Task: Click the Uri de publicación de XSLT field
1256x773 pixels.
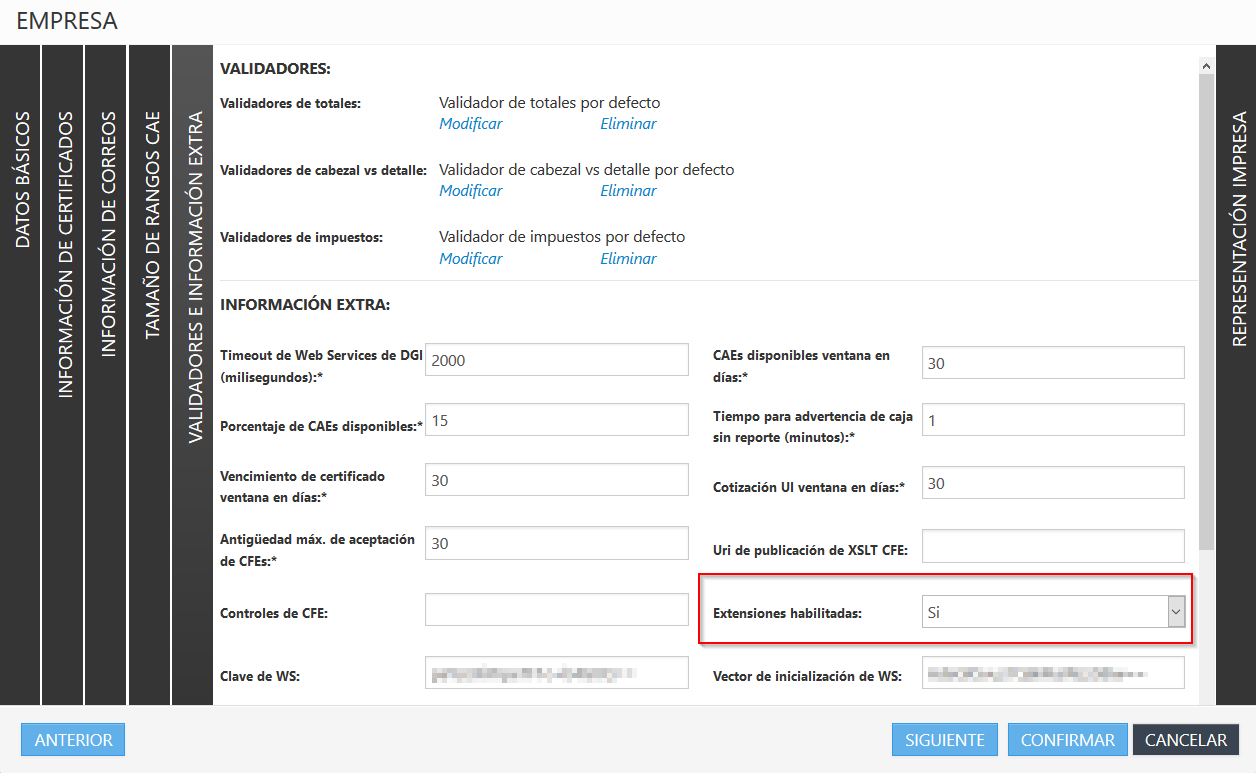Action: click(x=1052, y=545)
